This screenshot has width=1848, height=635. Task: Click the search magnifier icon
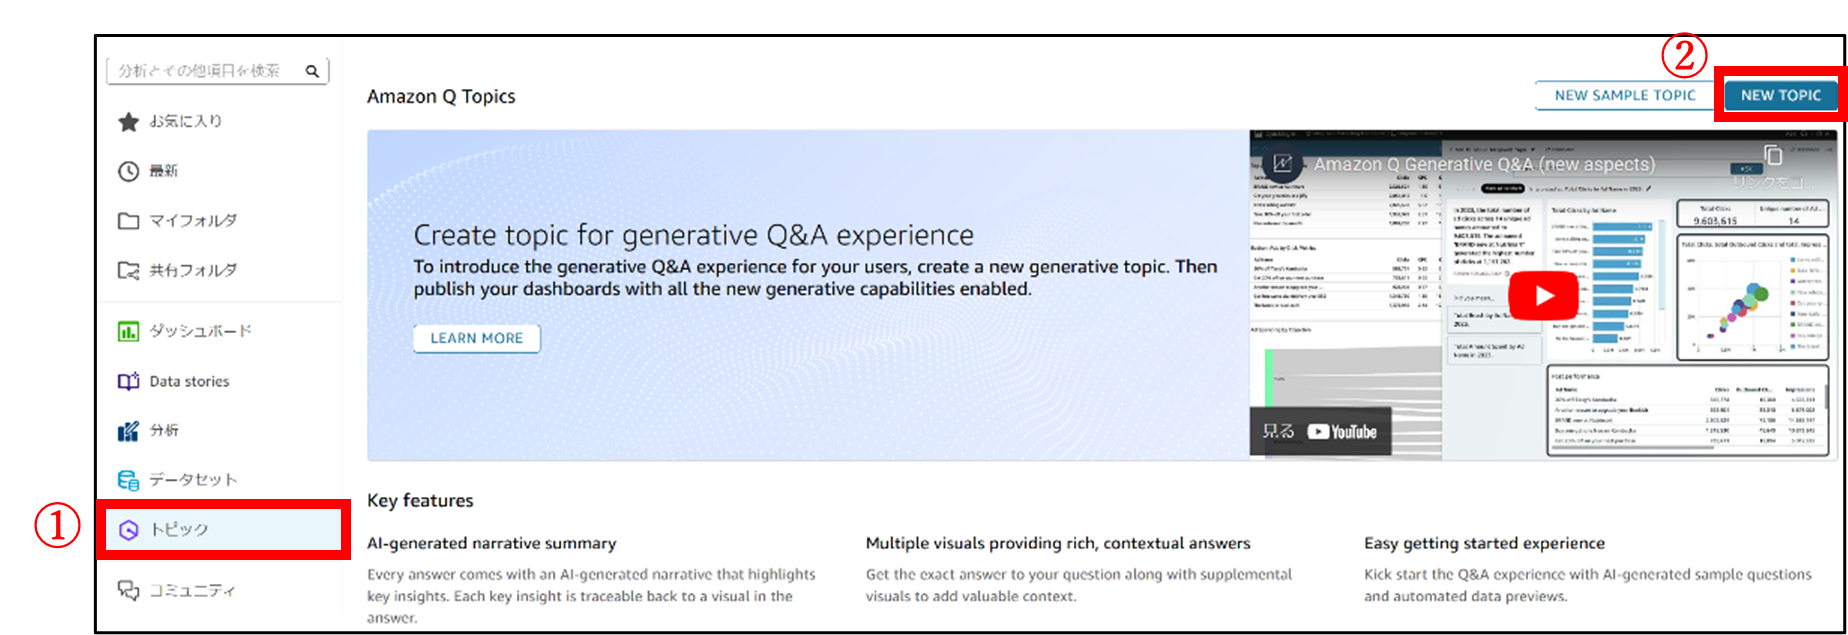point(312,71)
